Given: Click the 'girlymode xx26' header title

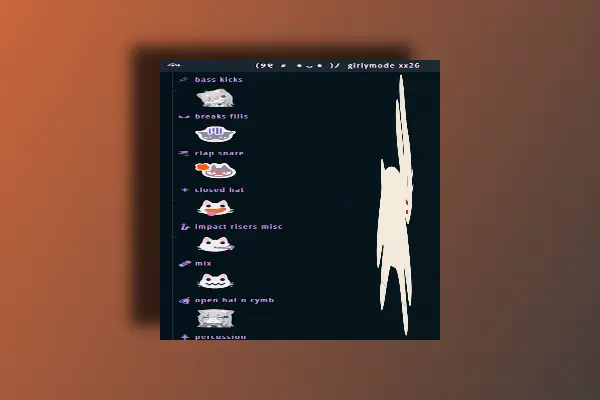Looking at the screenshot, I should click(383, 65).
